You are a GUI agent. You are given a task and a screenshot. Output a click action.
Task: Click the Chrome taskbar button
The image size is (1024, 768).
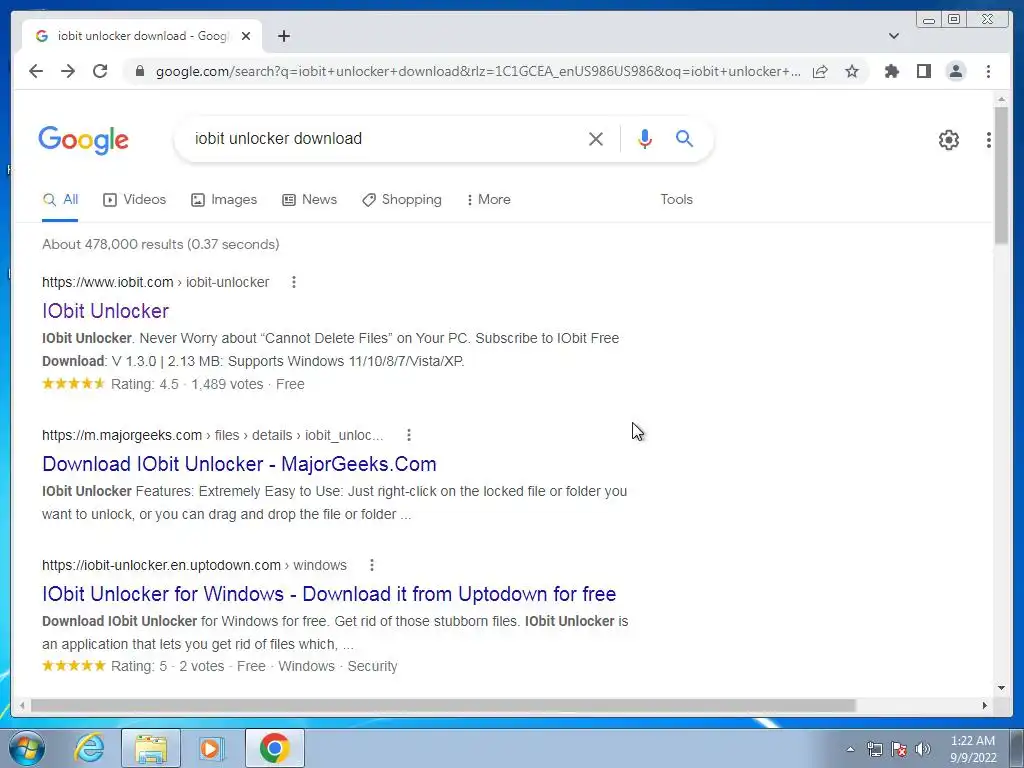(x=275, y=748)
